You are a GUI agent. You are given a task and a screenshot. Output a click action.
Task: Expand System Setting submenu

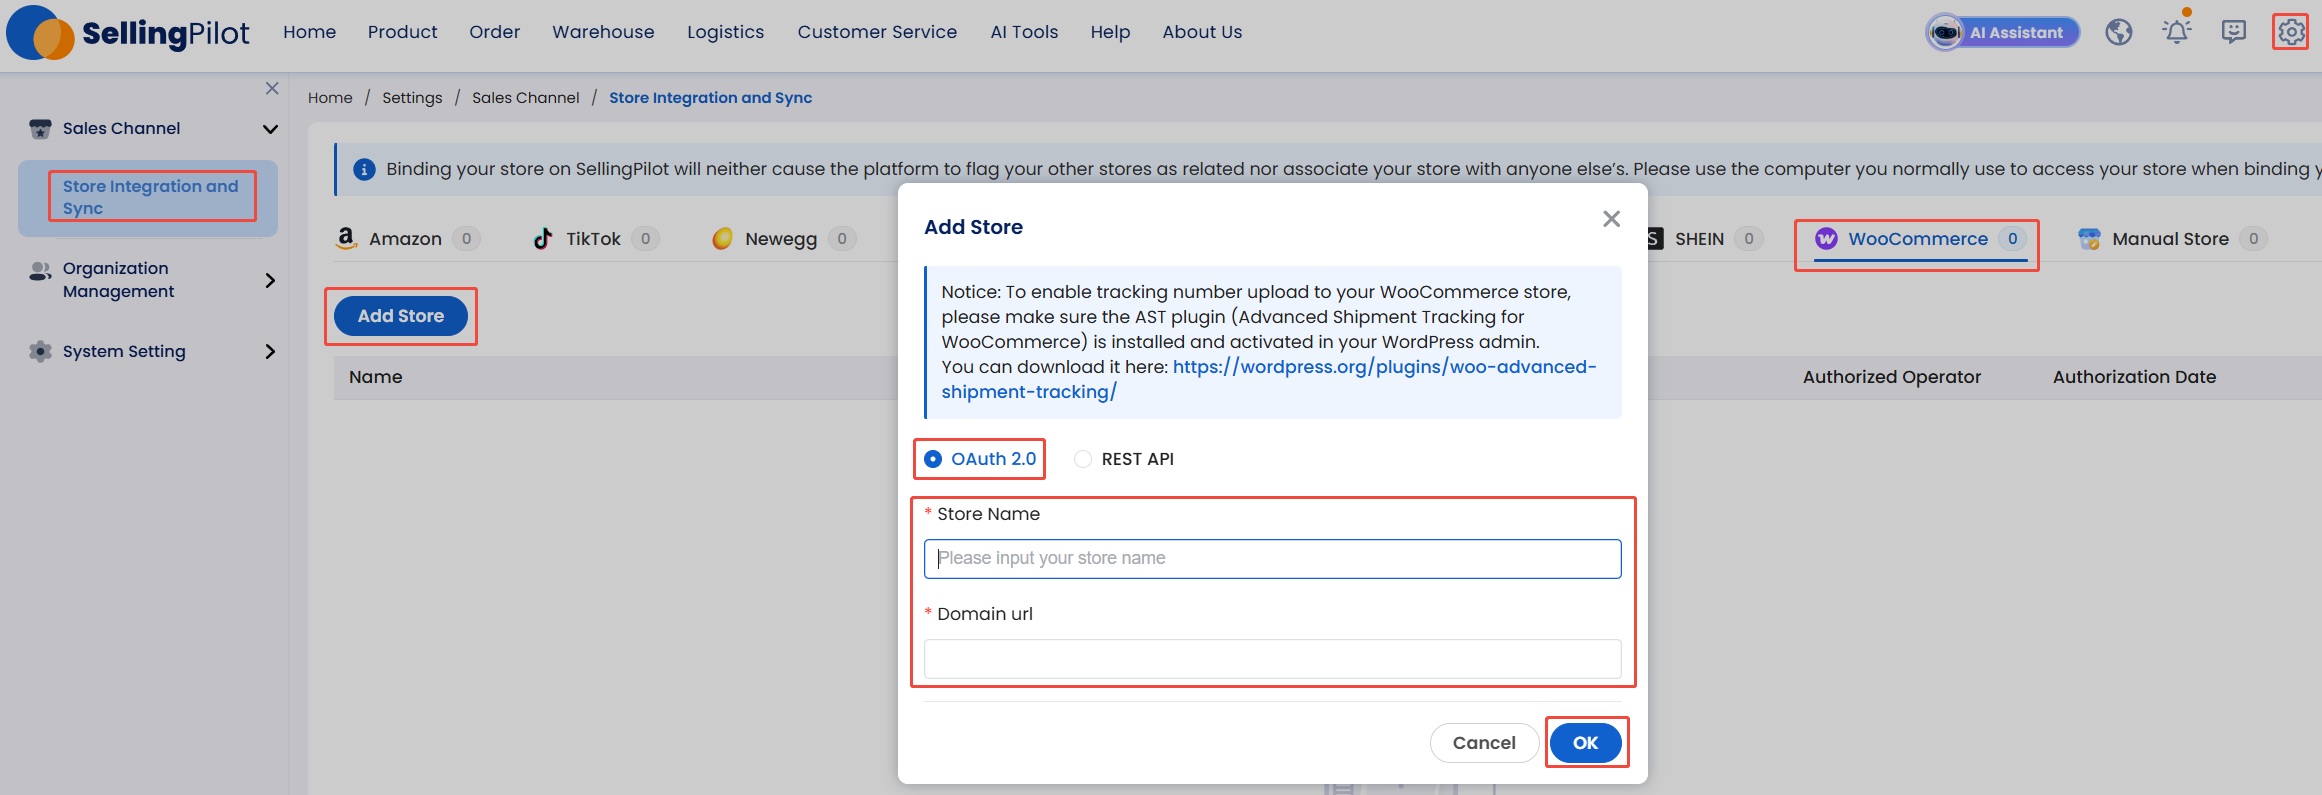tap(270, 351)
